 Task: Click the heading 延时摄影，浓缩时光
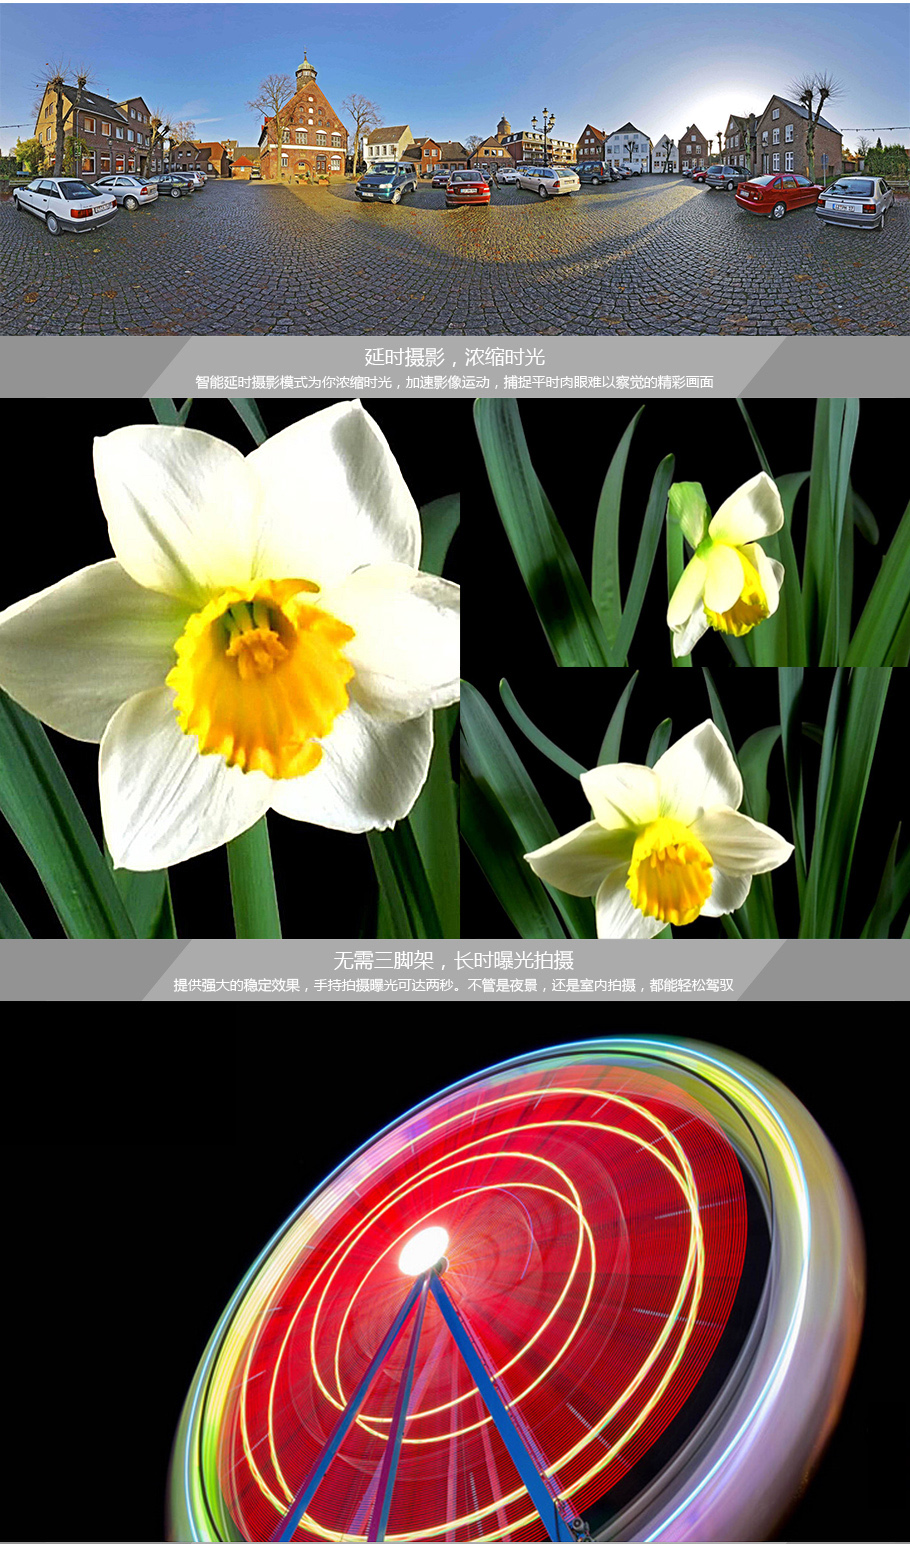click(455, 357)
